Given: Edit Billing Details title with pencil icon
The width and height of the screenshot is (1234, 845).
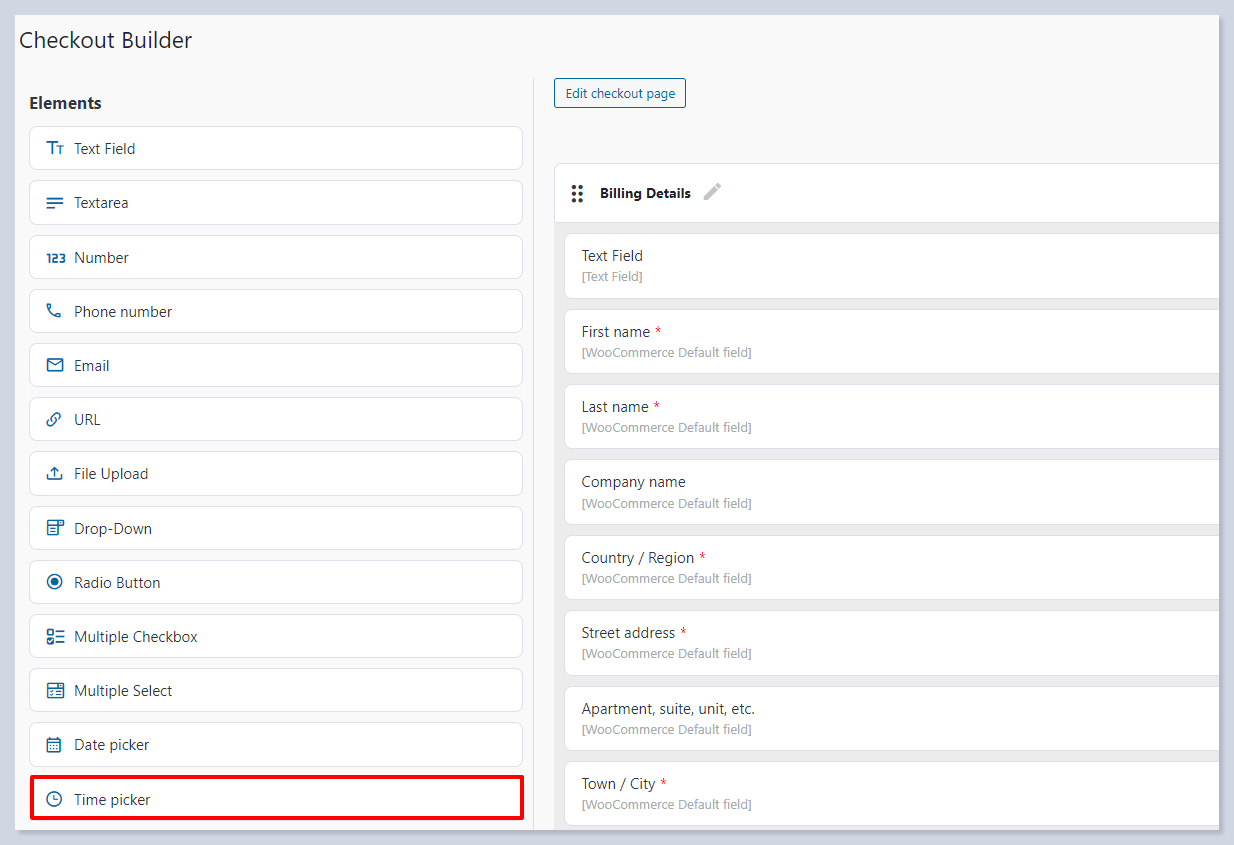Looking at the screenshot, I should (712, 192).
